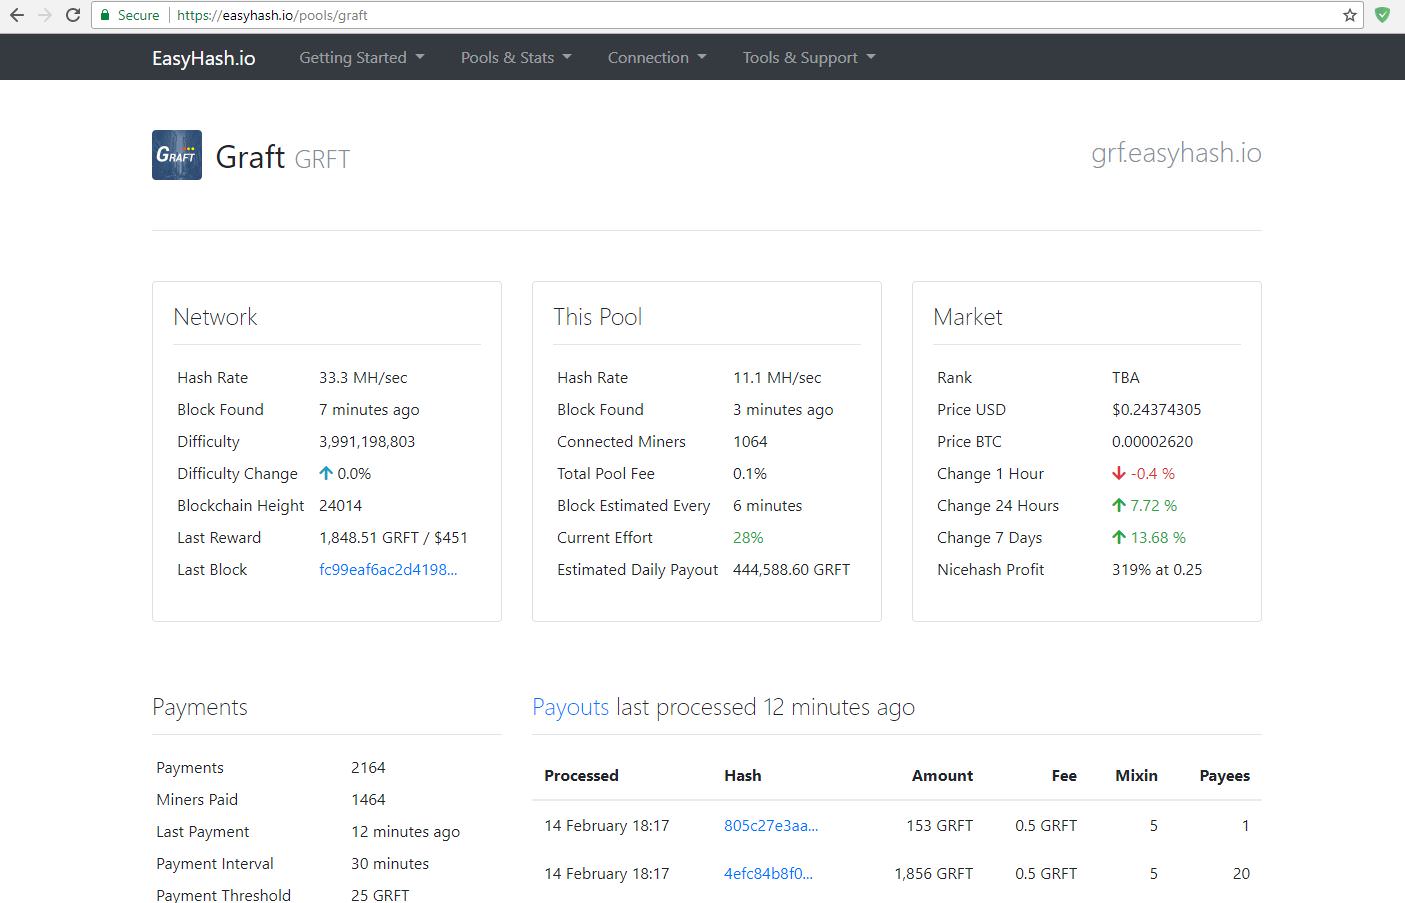Image resolution: width=1405 pixels, height=903 pixels.
Task: Click green up arrow beside Change 24 Hours
Action: click(1119, 505)
